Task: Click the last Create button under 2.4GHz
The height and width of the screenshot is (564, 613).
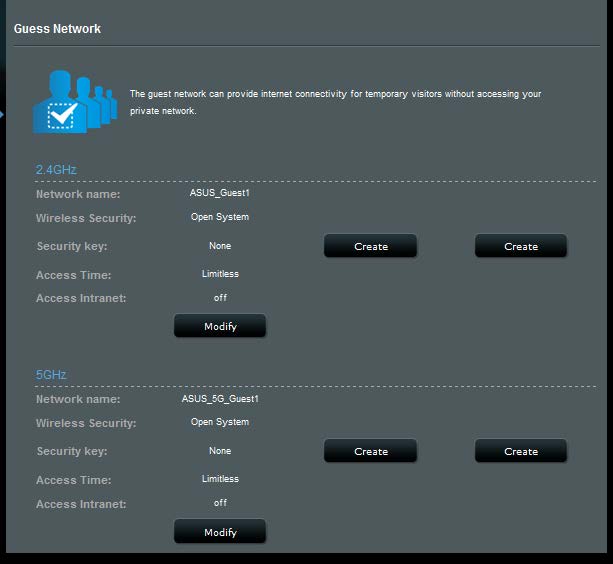Action: pos(521,246)
